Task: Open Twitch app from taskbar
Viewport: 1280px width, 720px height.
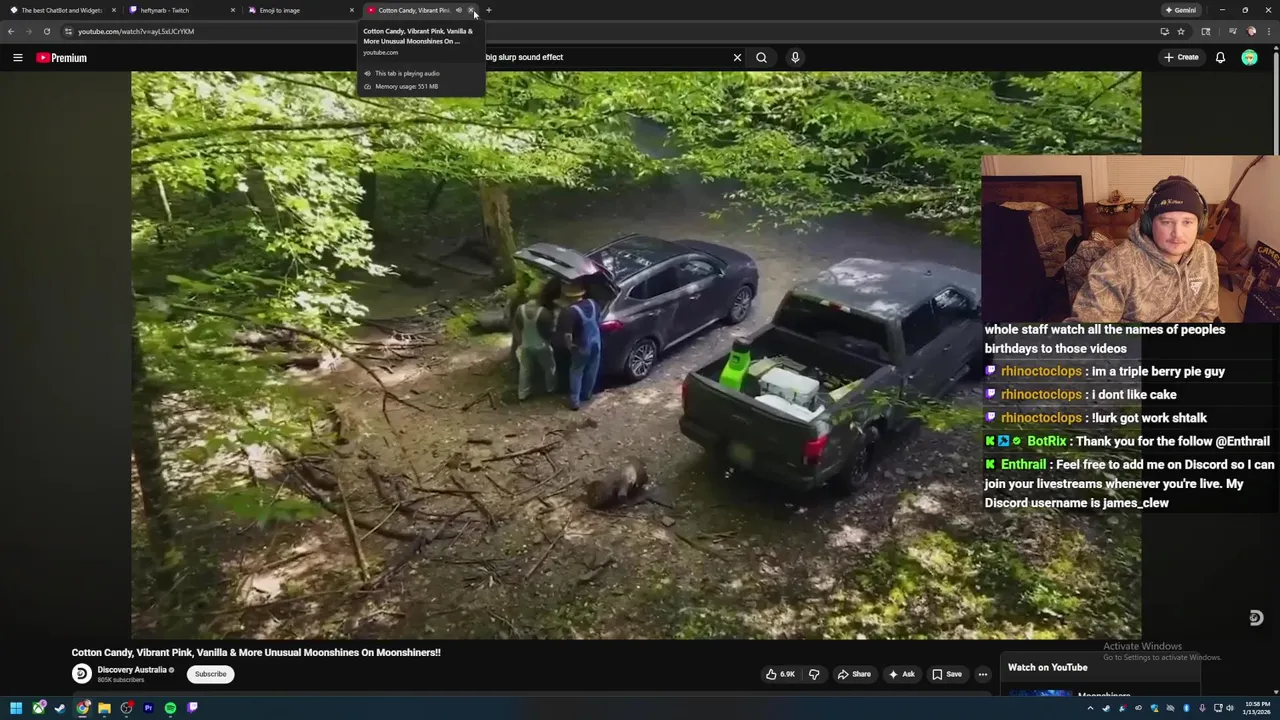Action: 192,708
